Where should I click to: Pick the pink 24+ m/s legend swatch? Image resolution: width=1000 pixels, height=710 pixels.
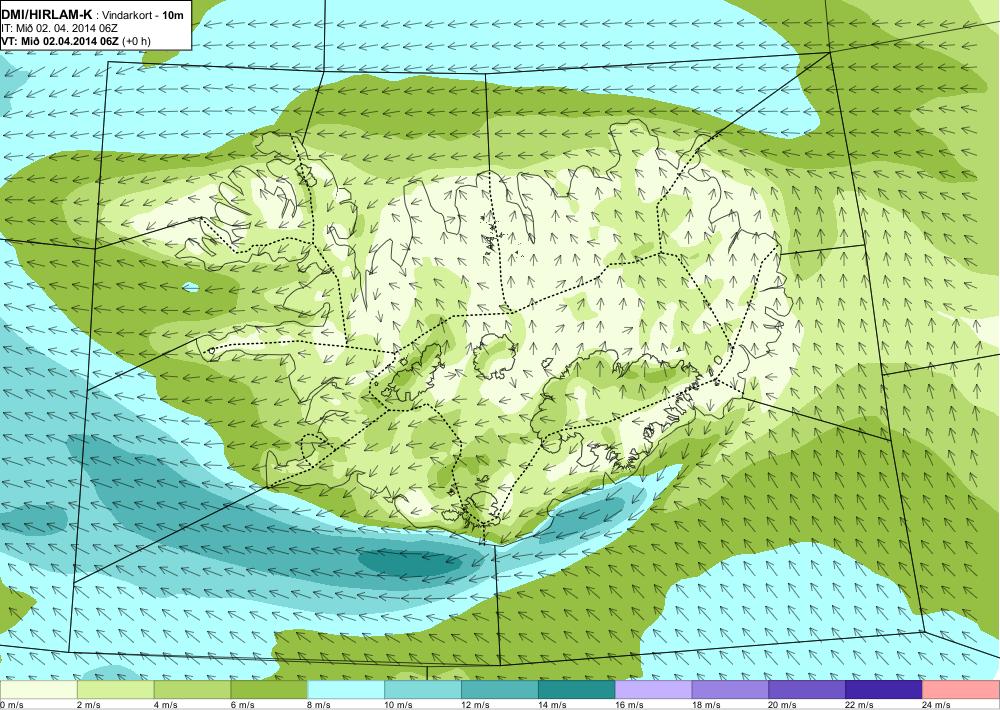pyautogui.click(x=960, y=690)
